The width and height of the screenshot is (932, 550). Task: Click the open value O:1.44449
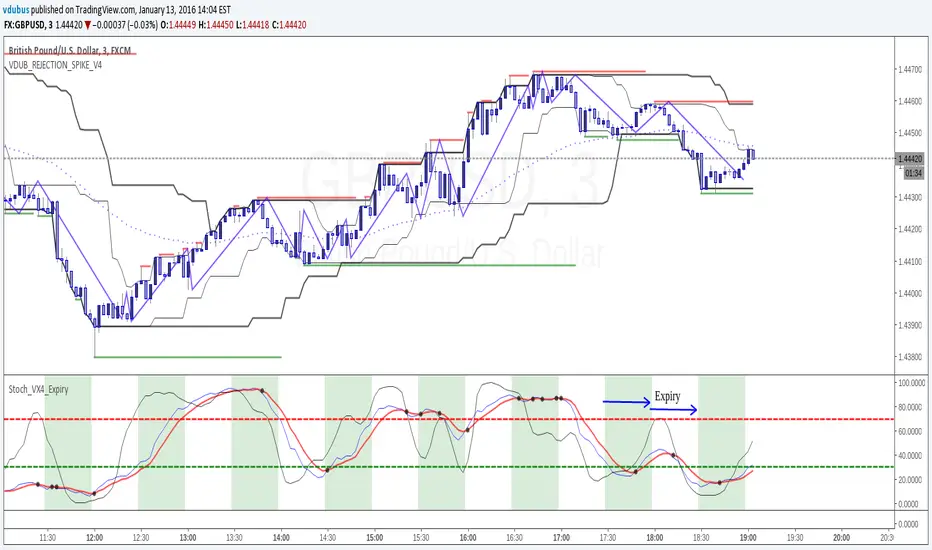coord(178,25)
